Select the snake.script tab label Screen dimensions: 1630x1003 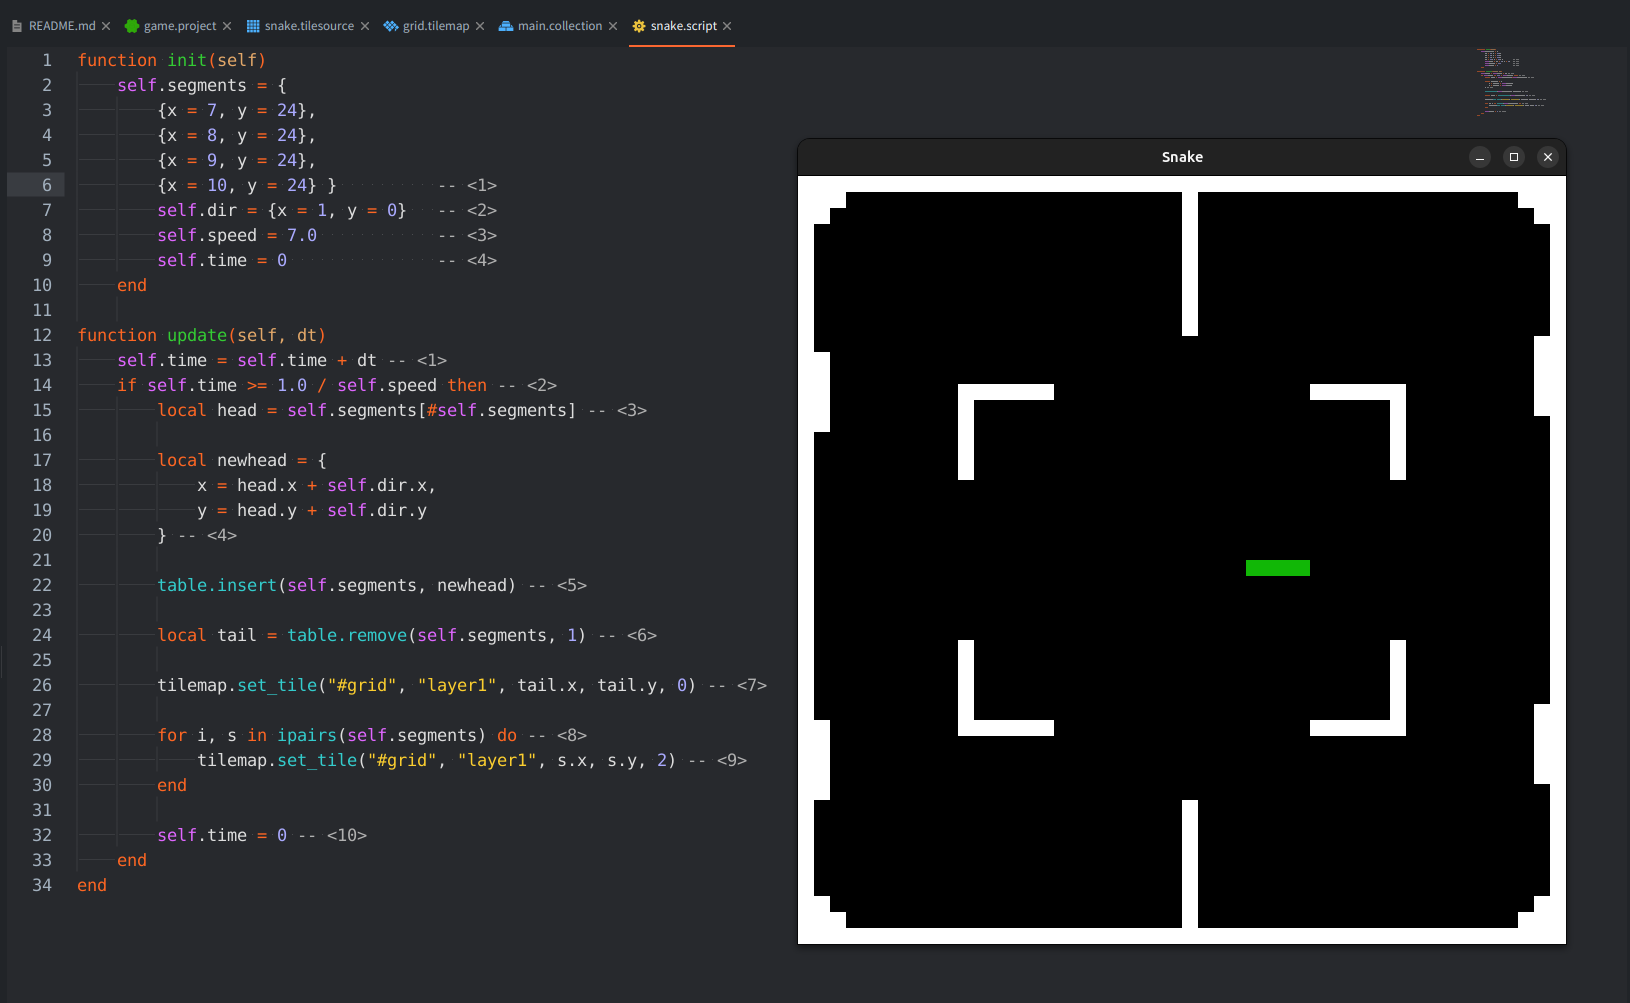tap(683, 26)
